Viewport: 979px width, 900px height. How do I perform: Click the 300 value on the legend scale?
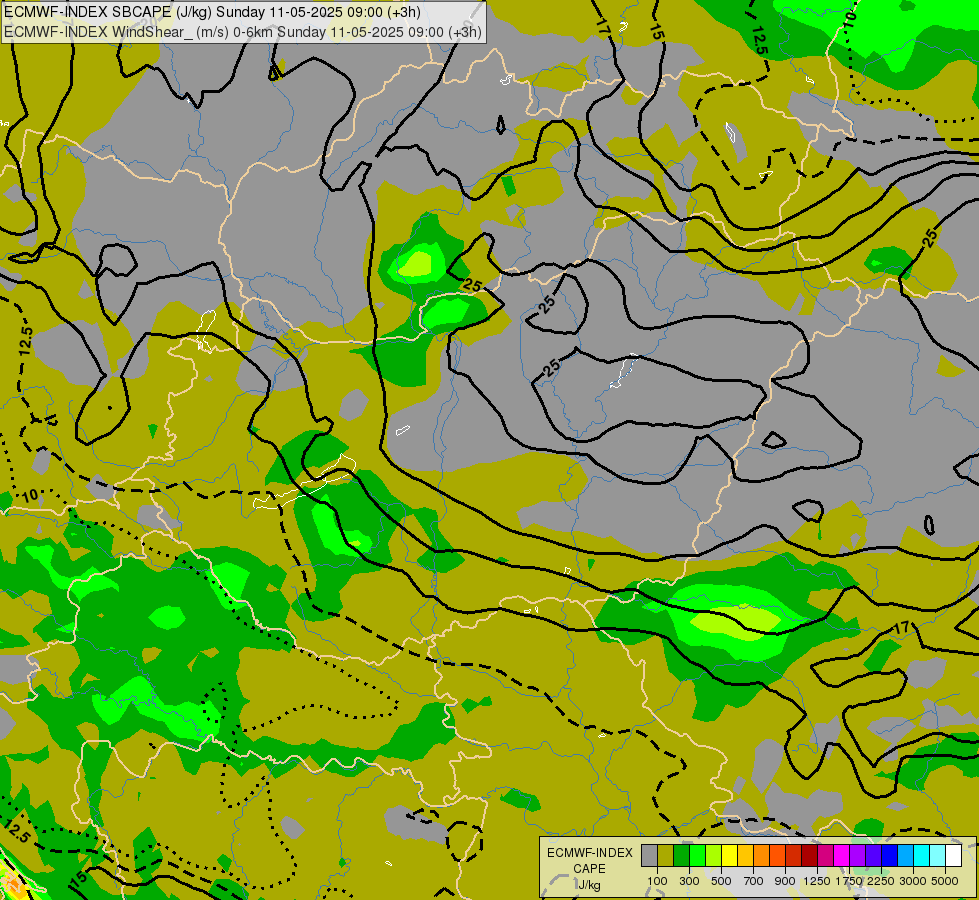689,881
